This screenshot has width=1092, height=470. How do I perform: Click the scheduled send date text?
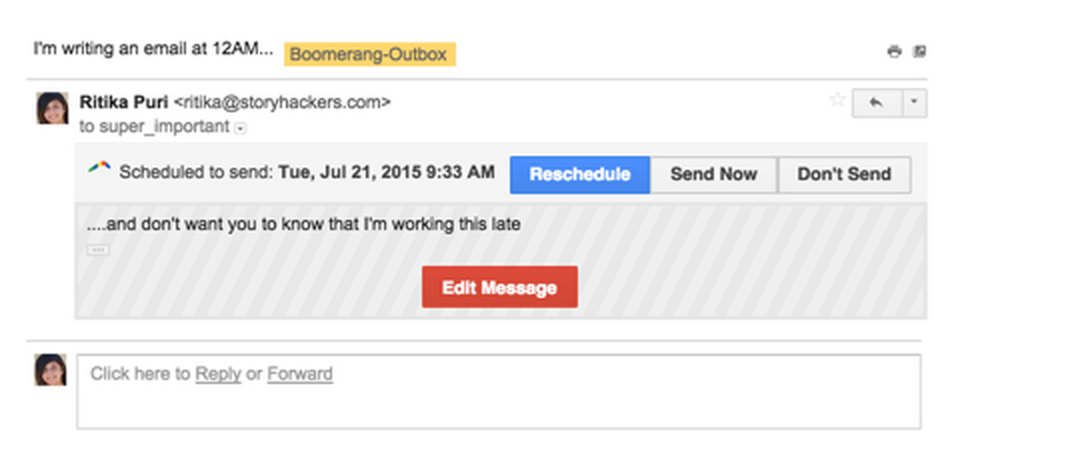coord(387,172)
